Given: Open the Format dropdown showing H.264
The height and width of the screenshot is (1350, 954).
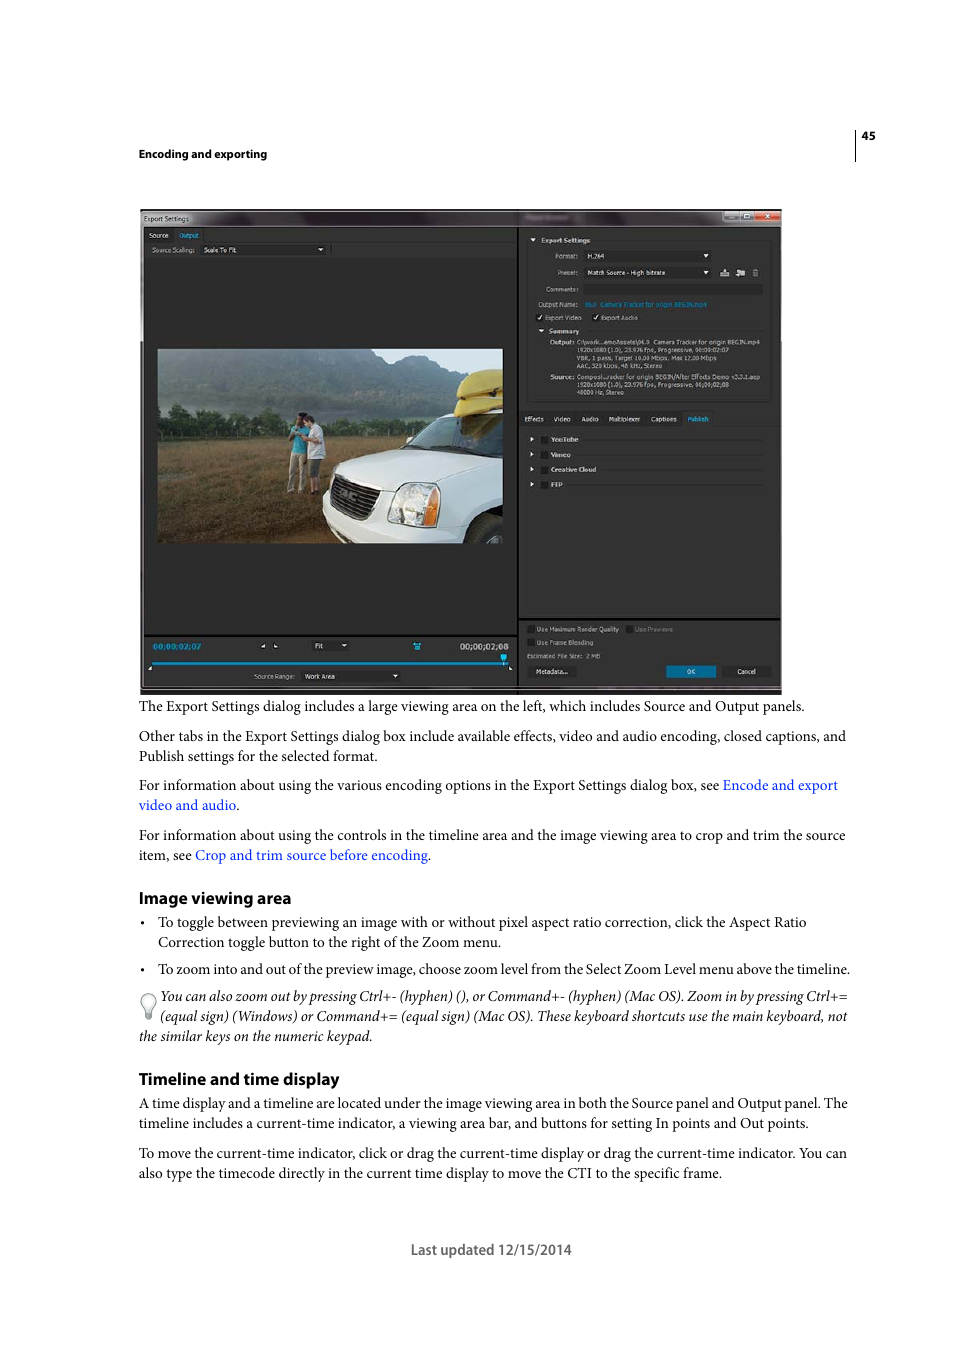Looking at the screenshot, I should [x=648, y=256].
